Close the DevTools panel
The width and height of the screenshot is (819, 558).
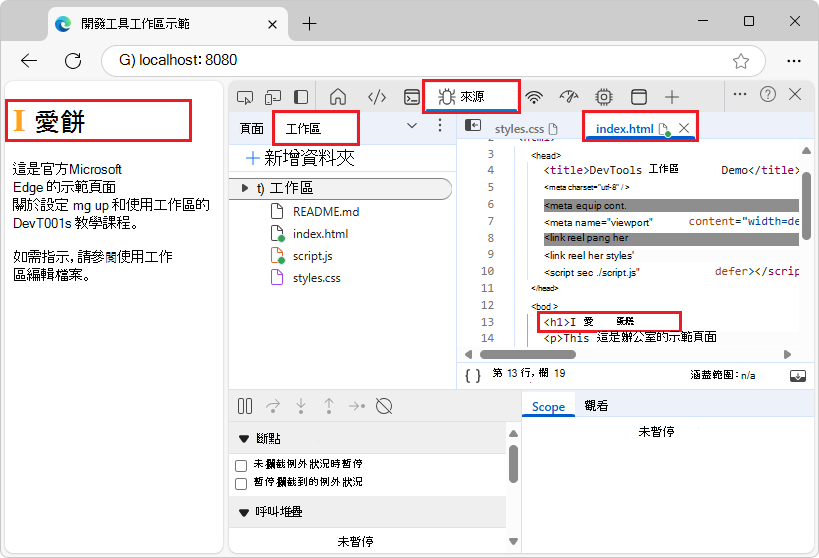[795, 94]
